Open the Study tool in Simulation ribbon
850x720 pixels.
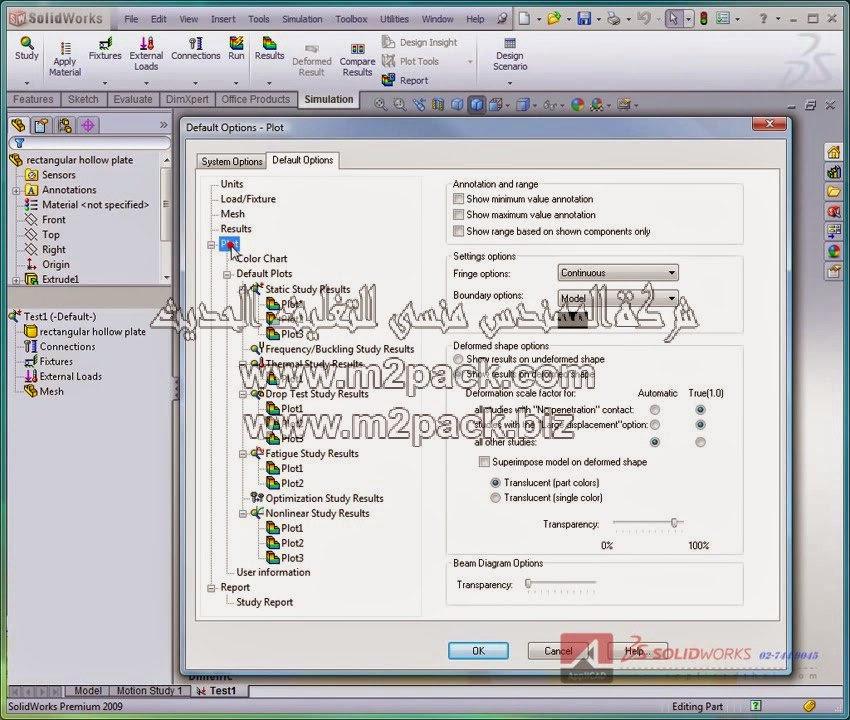coord(27,48)
